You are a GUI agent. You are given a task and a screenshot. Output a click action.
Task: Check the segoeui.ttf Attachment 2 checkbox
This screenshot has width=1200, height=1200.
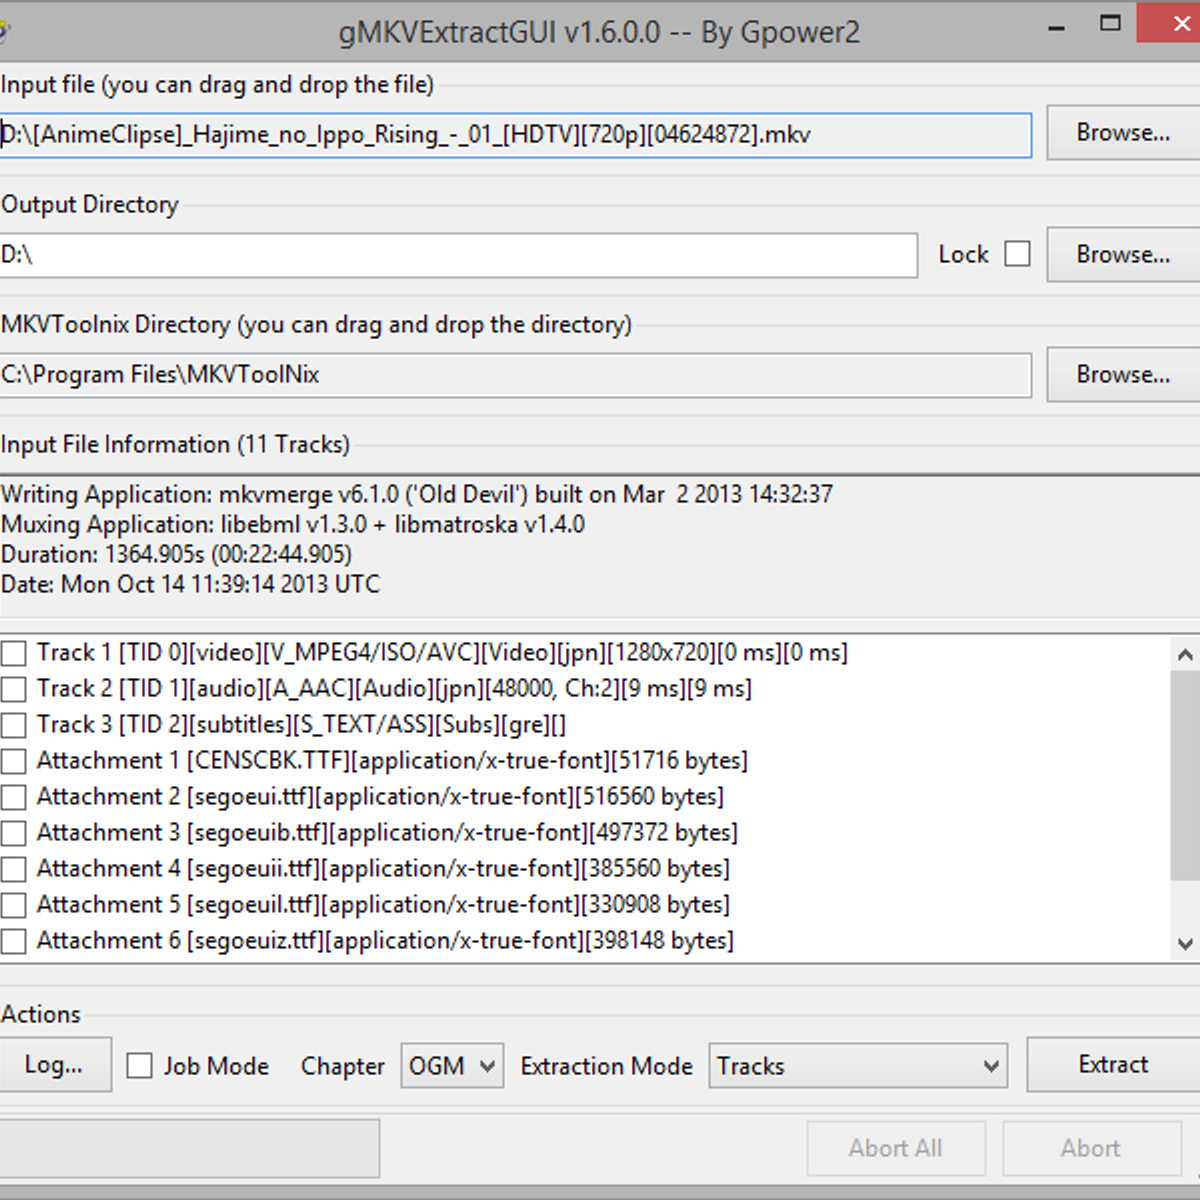(x=13, y=796)
